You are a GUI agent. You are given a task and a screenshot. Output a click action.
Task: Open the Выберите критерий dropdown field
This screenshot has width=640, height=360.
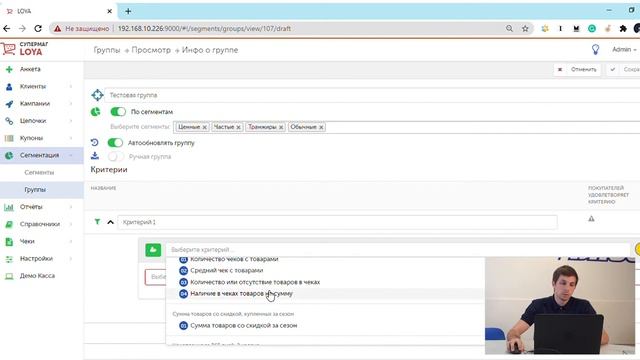tap(398, 249)
